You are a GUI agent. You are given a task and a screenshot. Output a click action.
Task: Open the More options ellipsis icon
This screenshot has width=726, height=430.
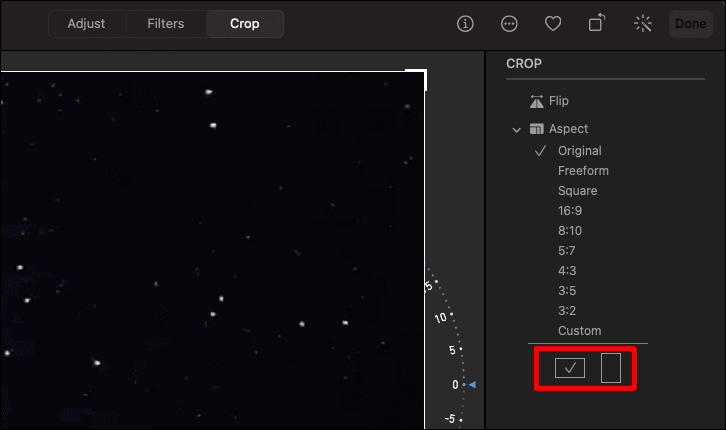tap(509, 24)
